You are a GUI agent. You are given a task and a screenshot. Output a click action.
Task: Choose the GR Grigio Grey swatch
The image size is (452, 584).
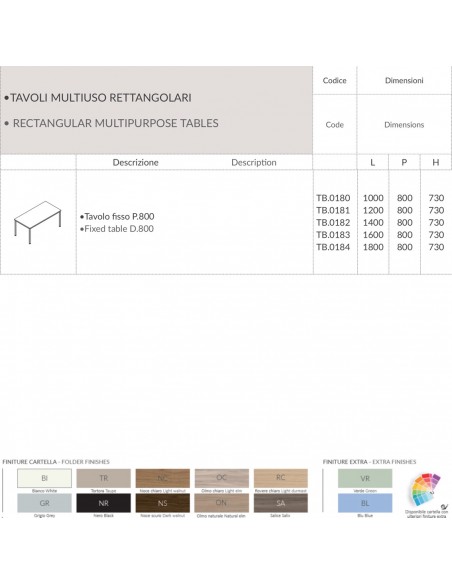point(44,503)
